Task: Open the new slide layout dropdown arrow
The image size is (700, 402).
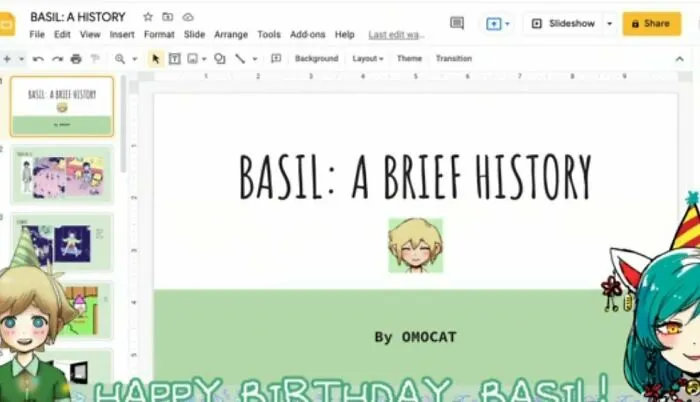Action: [21, 59]
